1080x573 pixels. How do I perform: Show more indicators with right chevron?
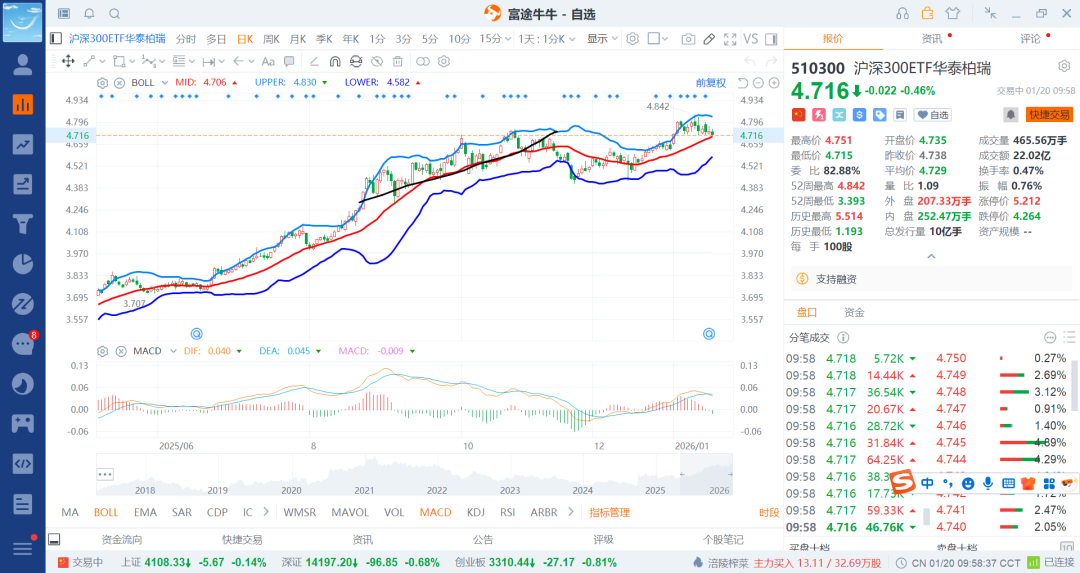570,512
